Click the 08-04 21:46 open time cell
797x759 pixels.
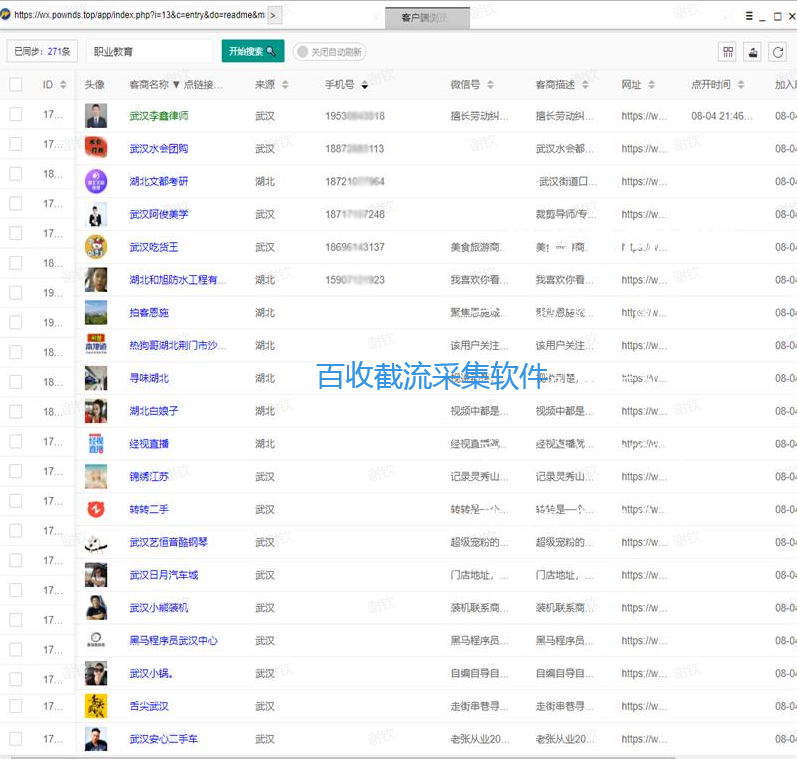[721, 116]
